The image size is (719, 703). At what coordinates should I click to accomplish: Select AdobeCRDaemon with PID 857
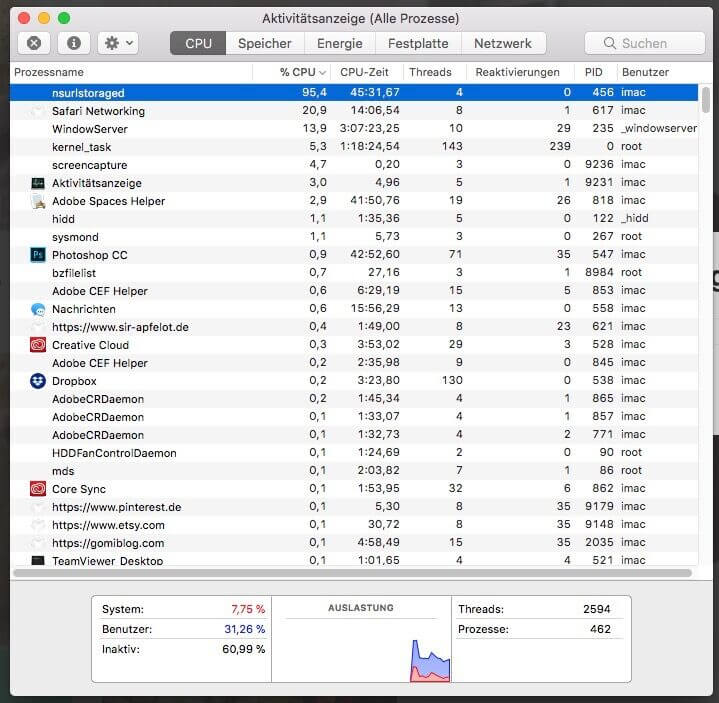pos(98,417)
